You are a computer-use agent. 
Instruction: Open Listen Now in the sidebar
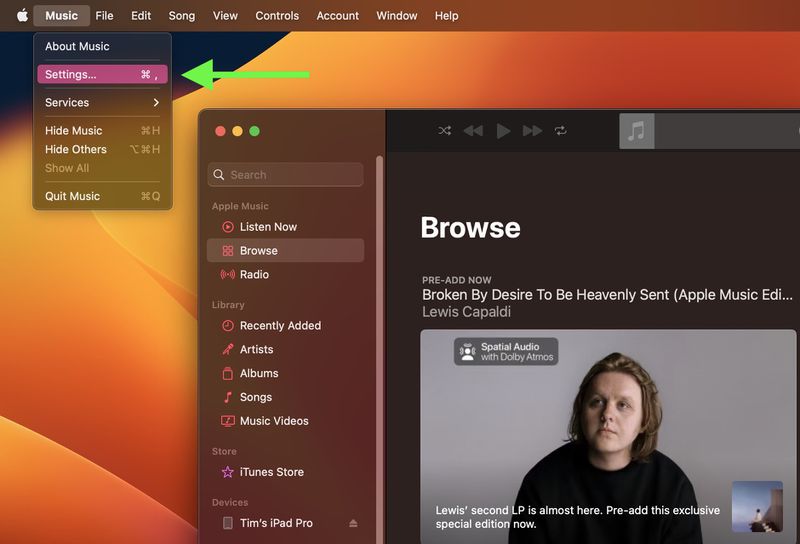[267, 227]
